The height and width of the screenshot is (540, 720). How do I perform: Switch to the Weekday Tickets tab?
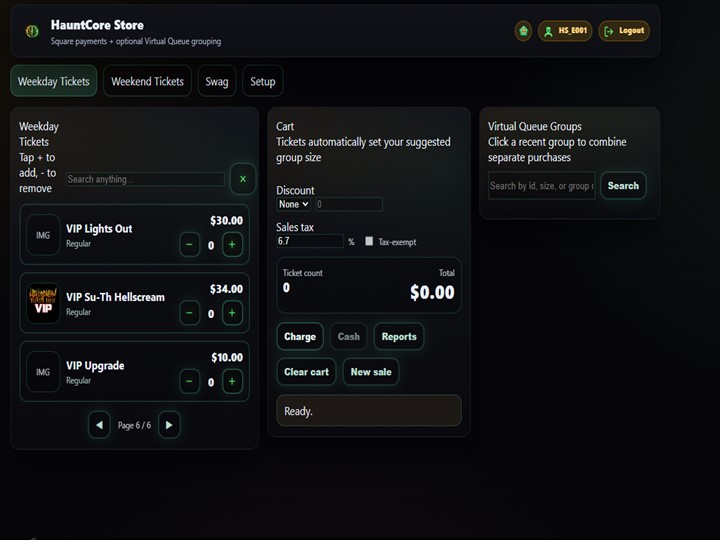coord(54,81)
